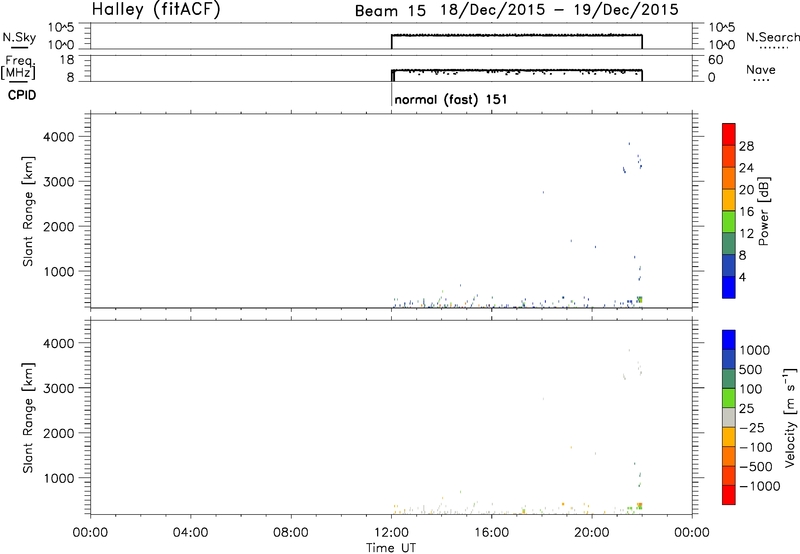
Task: Click the "normal (fast) 151" CPID text
Action: point(451,99)
